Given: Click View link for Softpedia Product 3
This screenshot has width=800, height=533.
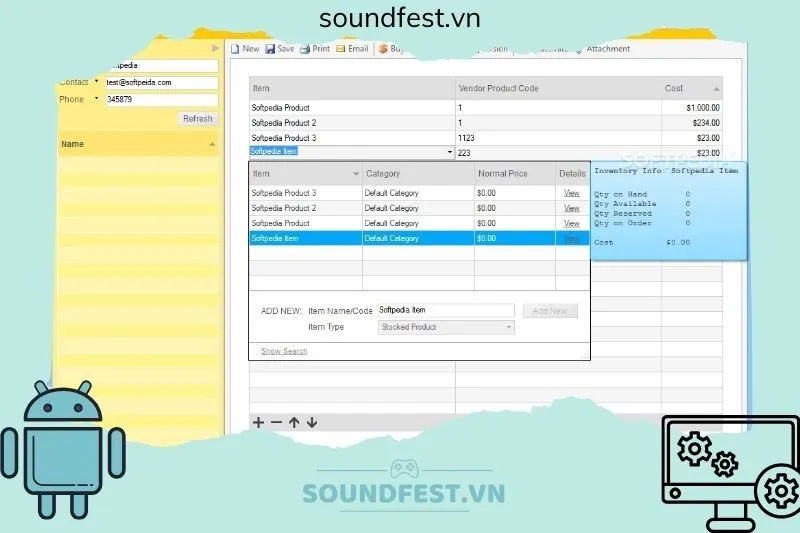Looking at the screenshot, I should (571, 193).
